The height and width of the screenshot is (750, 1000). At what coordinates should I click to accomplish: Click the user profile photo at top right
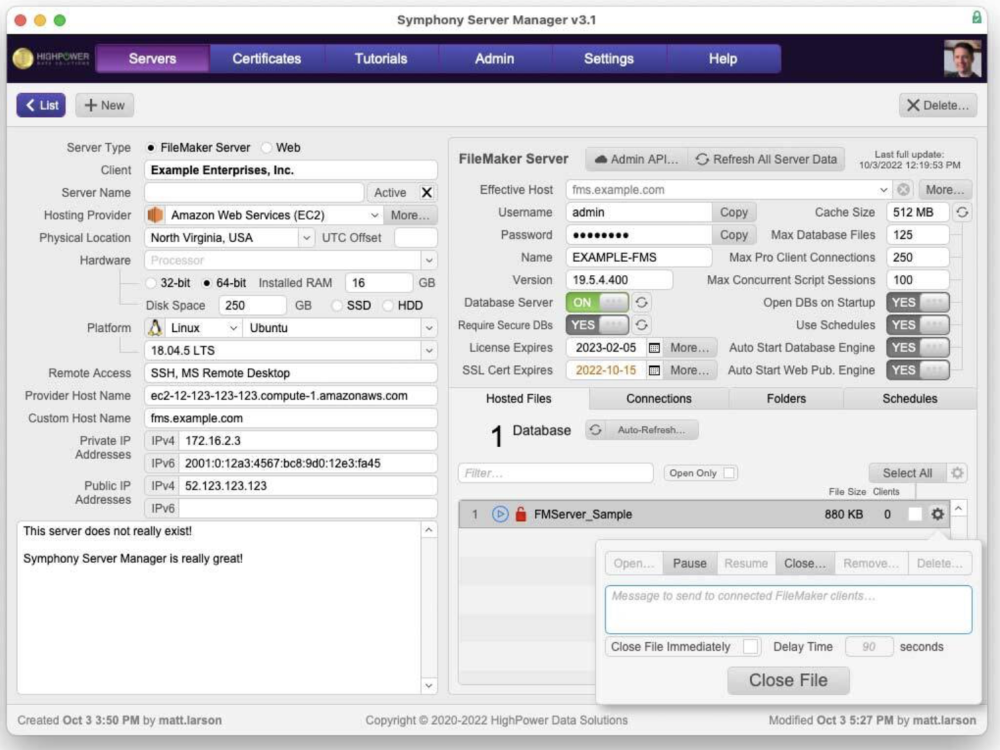pos(962,59)
